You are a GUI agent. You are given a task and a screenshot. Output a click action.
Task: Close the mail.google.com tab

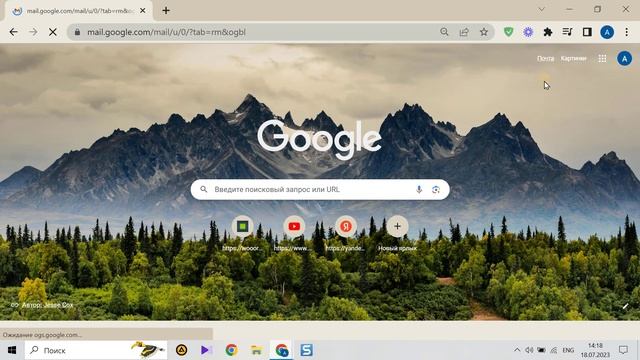point(142,11)
